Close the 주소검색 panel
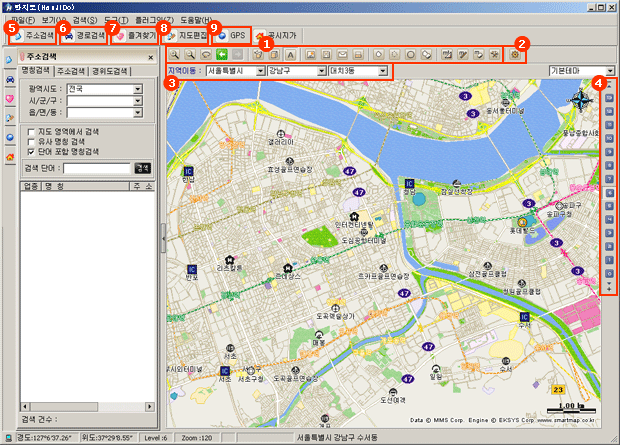Screen dimensions: 620x445 click(150, 56)
